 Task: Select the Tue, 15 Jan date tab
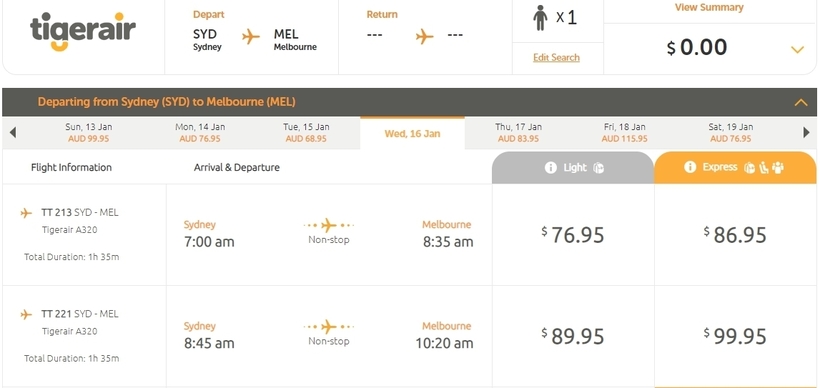(306, 133)
